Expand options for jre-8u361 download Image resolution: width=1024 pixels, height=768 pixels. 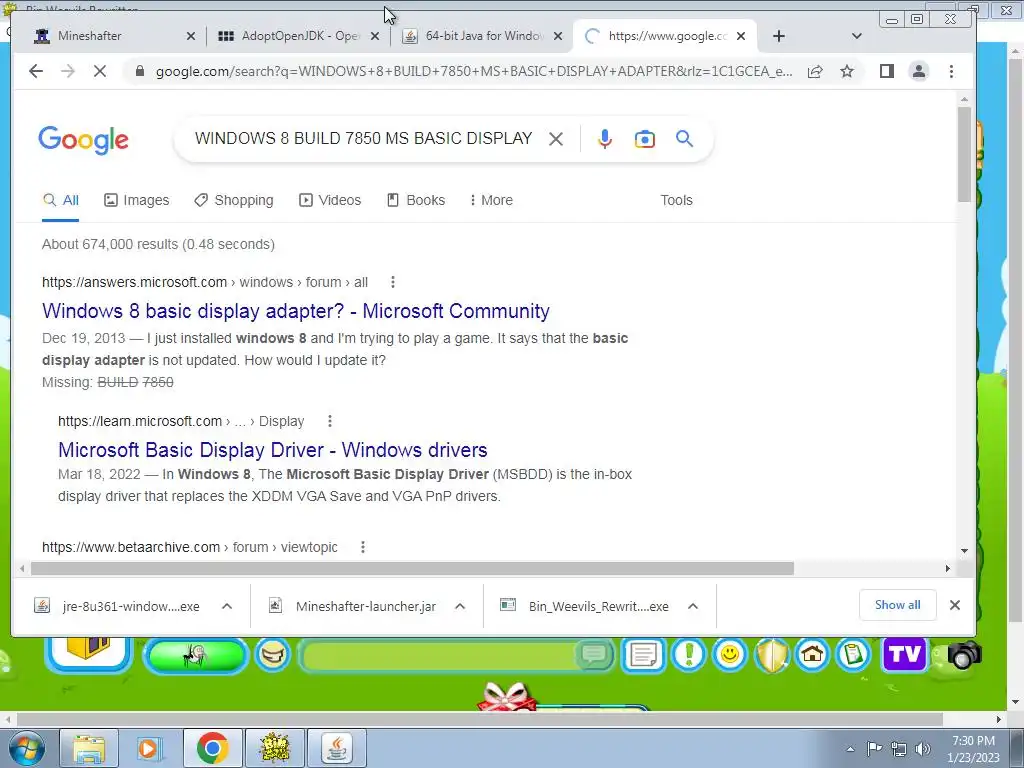(227, 606)
